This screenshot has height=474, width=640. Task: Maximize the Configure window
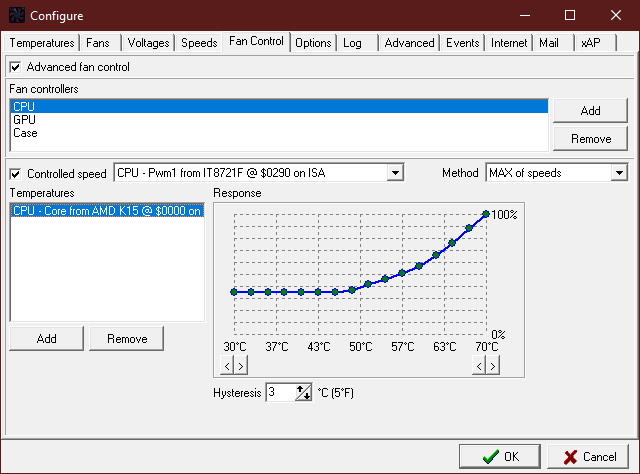tap(570, 15)
